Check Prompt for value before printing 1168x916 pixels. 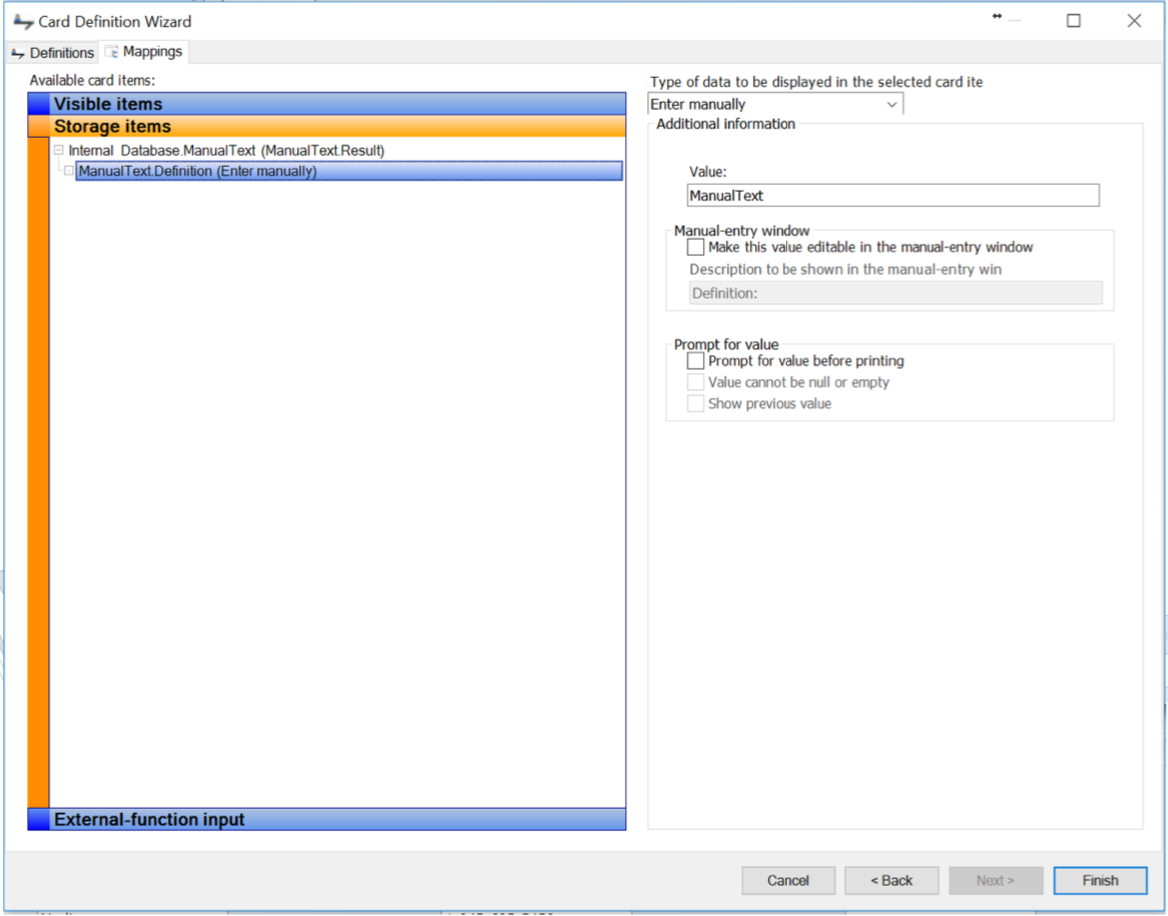click(x=696, y=361)
